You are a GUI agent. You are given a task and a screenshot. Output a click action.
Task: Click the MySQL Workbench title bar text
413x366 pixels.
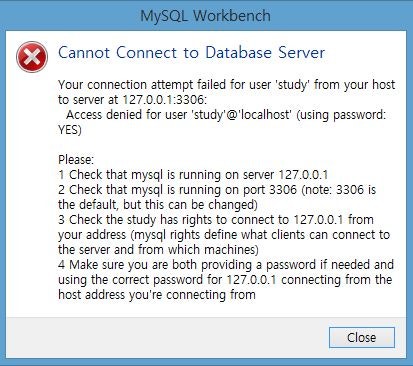point(205,16)
